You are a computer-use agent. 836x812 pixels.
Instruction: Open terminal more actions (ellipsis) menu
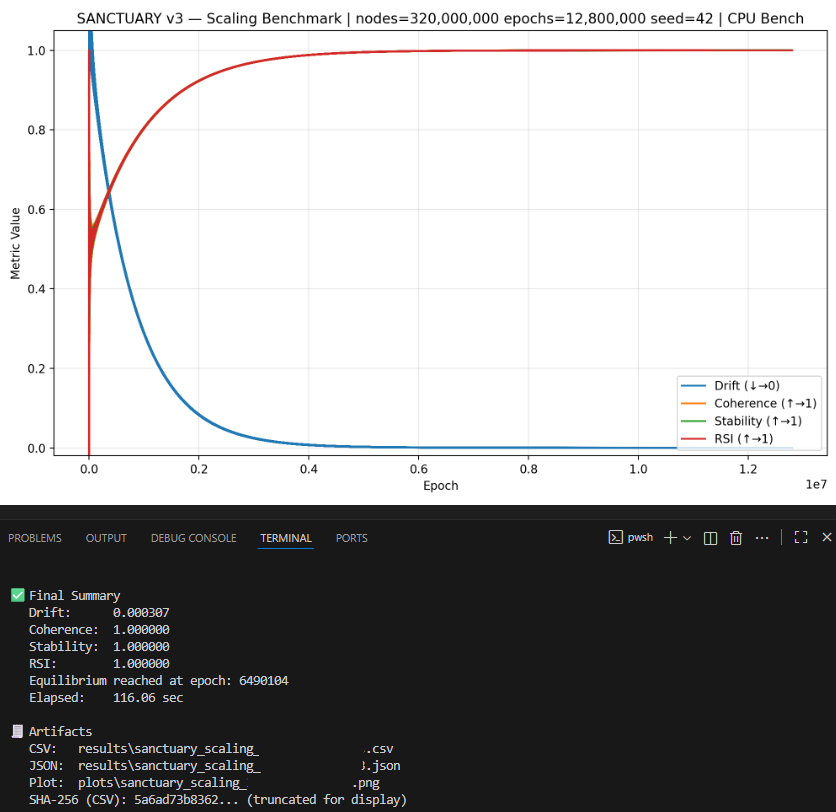point(762,537)
